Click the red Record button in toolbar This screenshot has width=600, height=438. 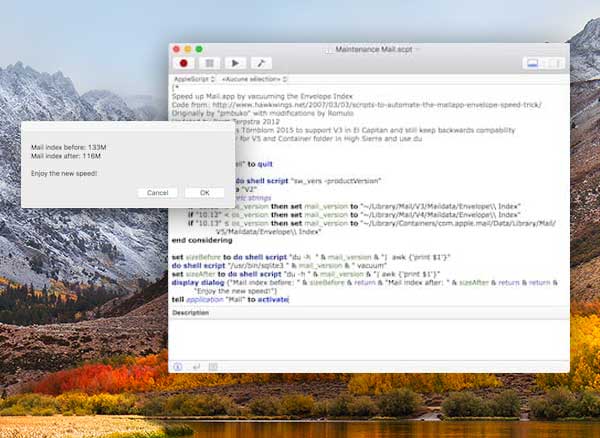(184, 63)
